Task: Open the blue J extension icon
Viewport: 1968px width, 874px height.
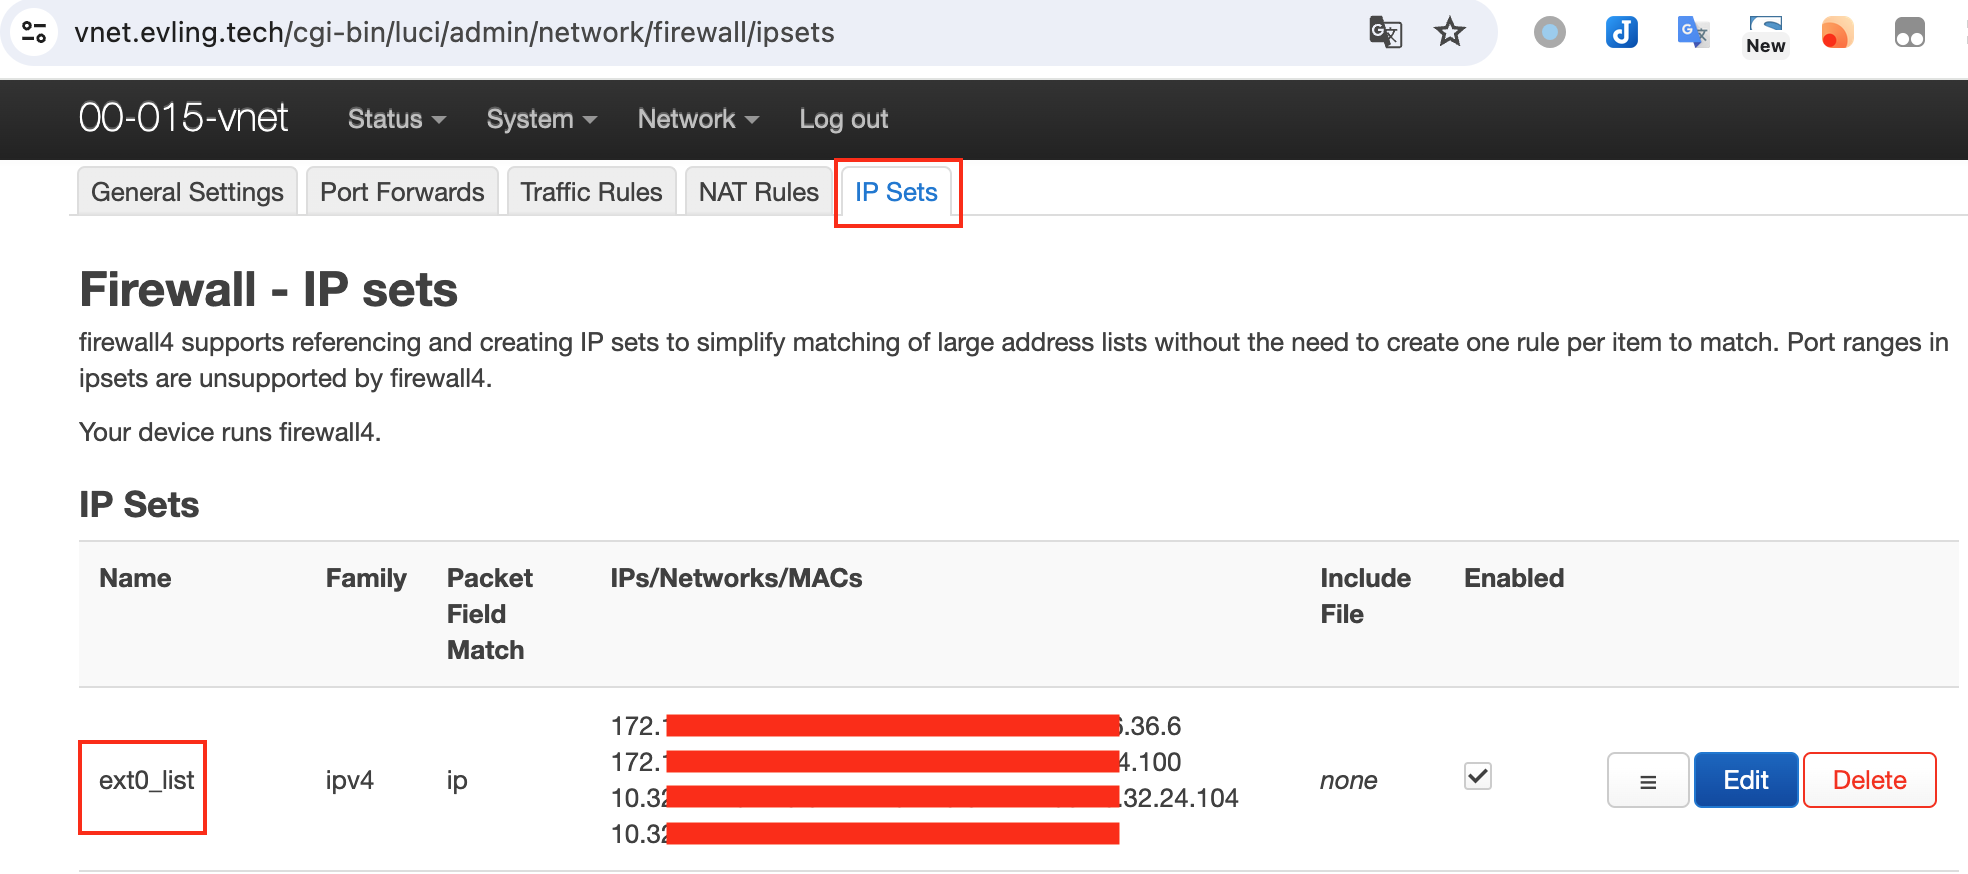Action: click(x=1621, y=33)
